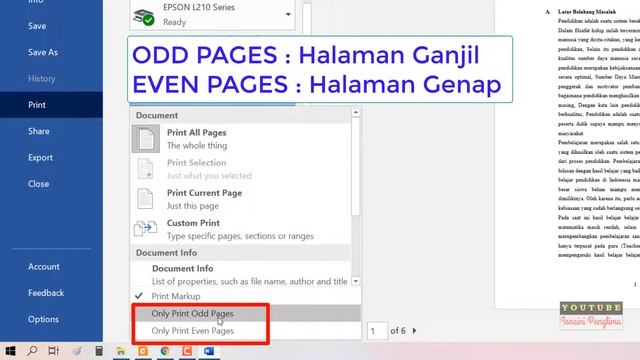Screen dimensions: 640x360
Task: Click the Print All Pages page icon
Action: 146,139
